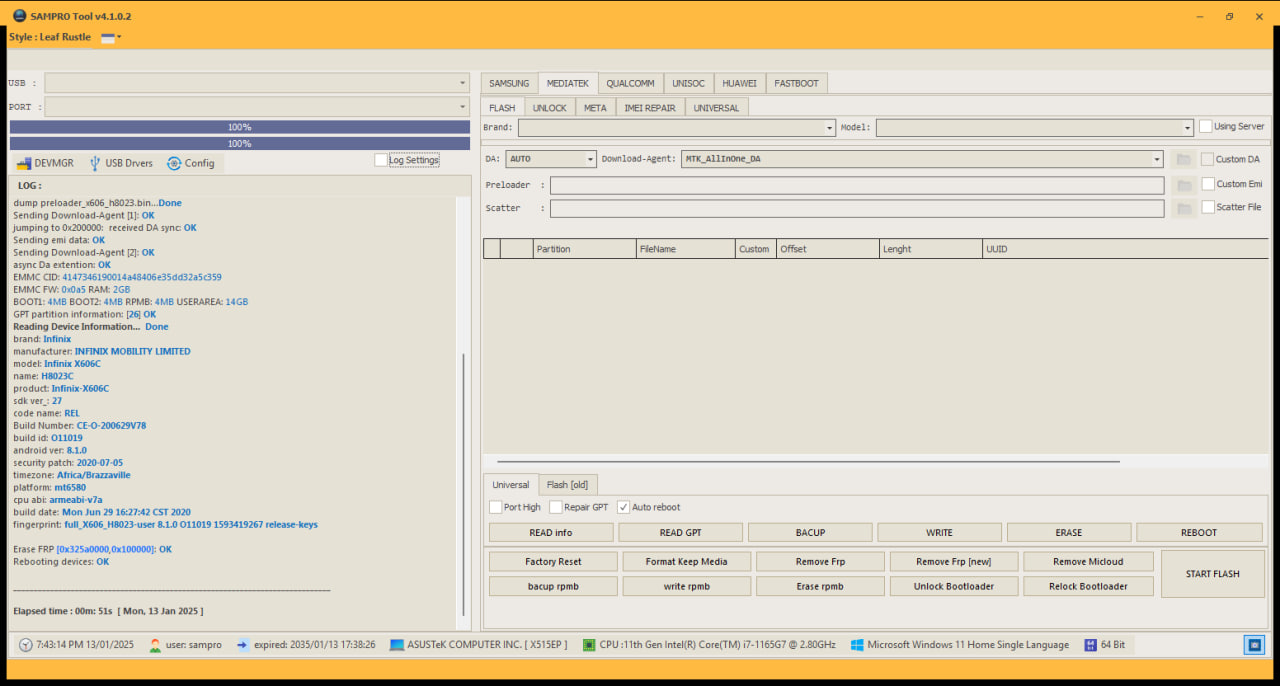Click the flag style icon next to Leaf Rustle

(108, 37)
